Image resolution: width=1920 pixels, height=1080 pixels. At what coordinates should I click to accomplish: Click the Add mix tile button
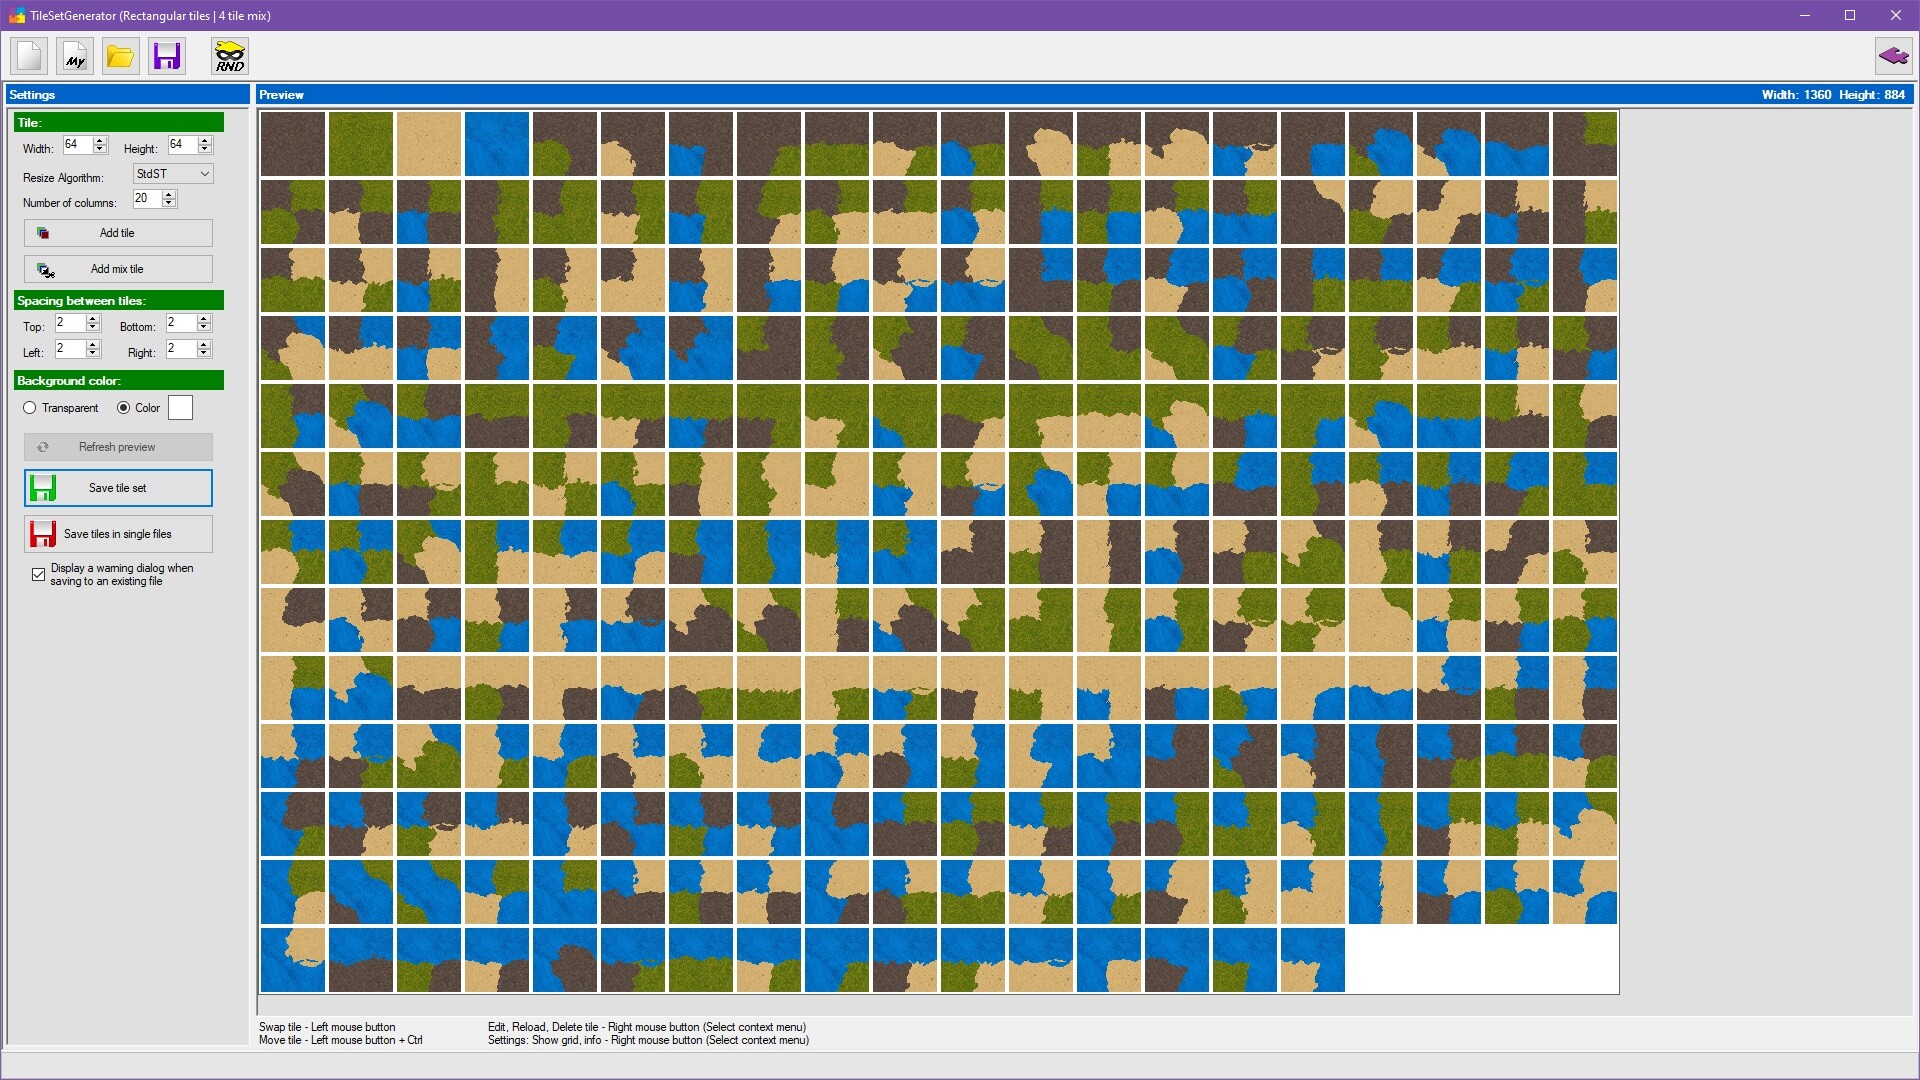[118, 269]
